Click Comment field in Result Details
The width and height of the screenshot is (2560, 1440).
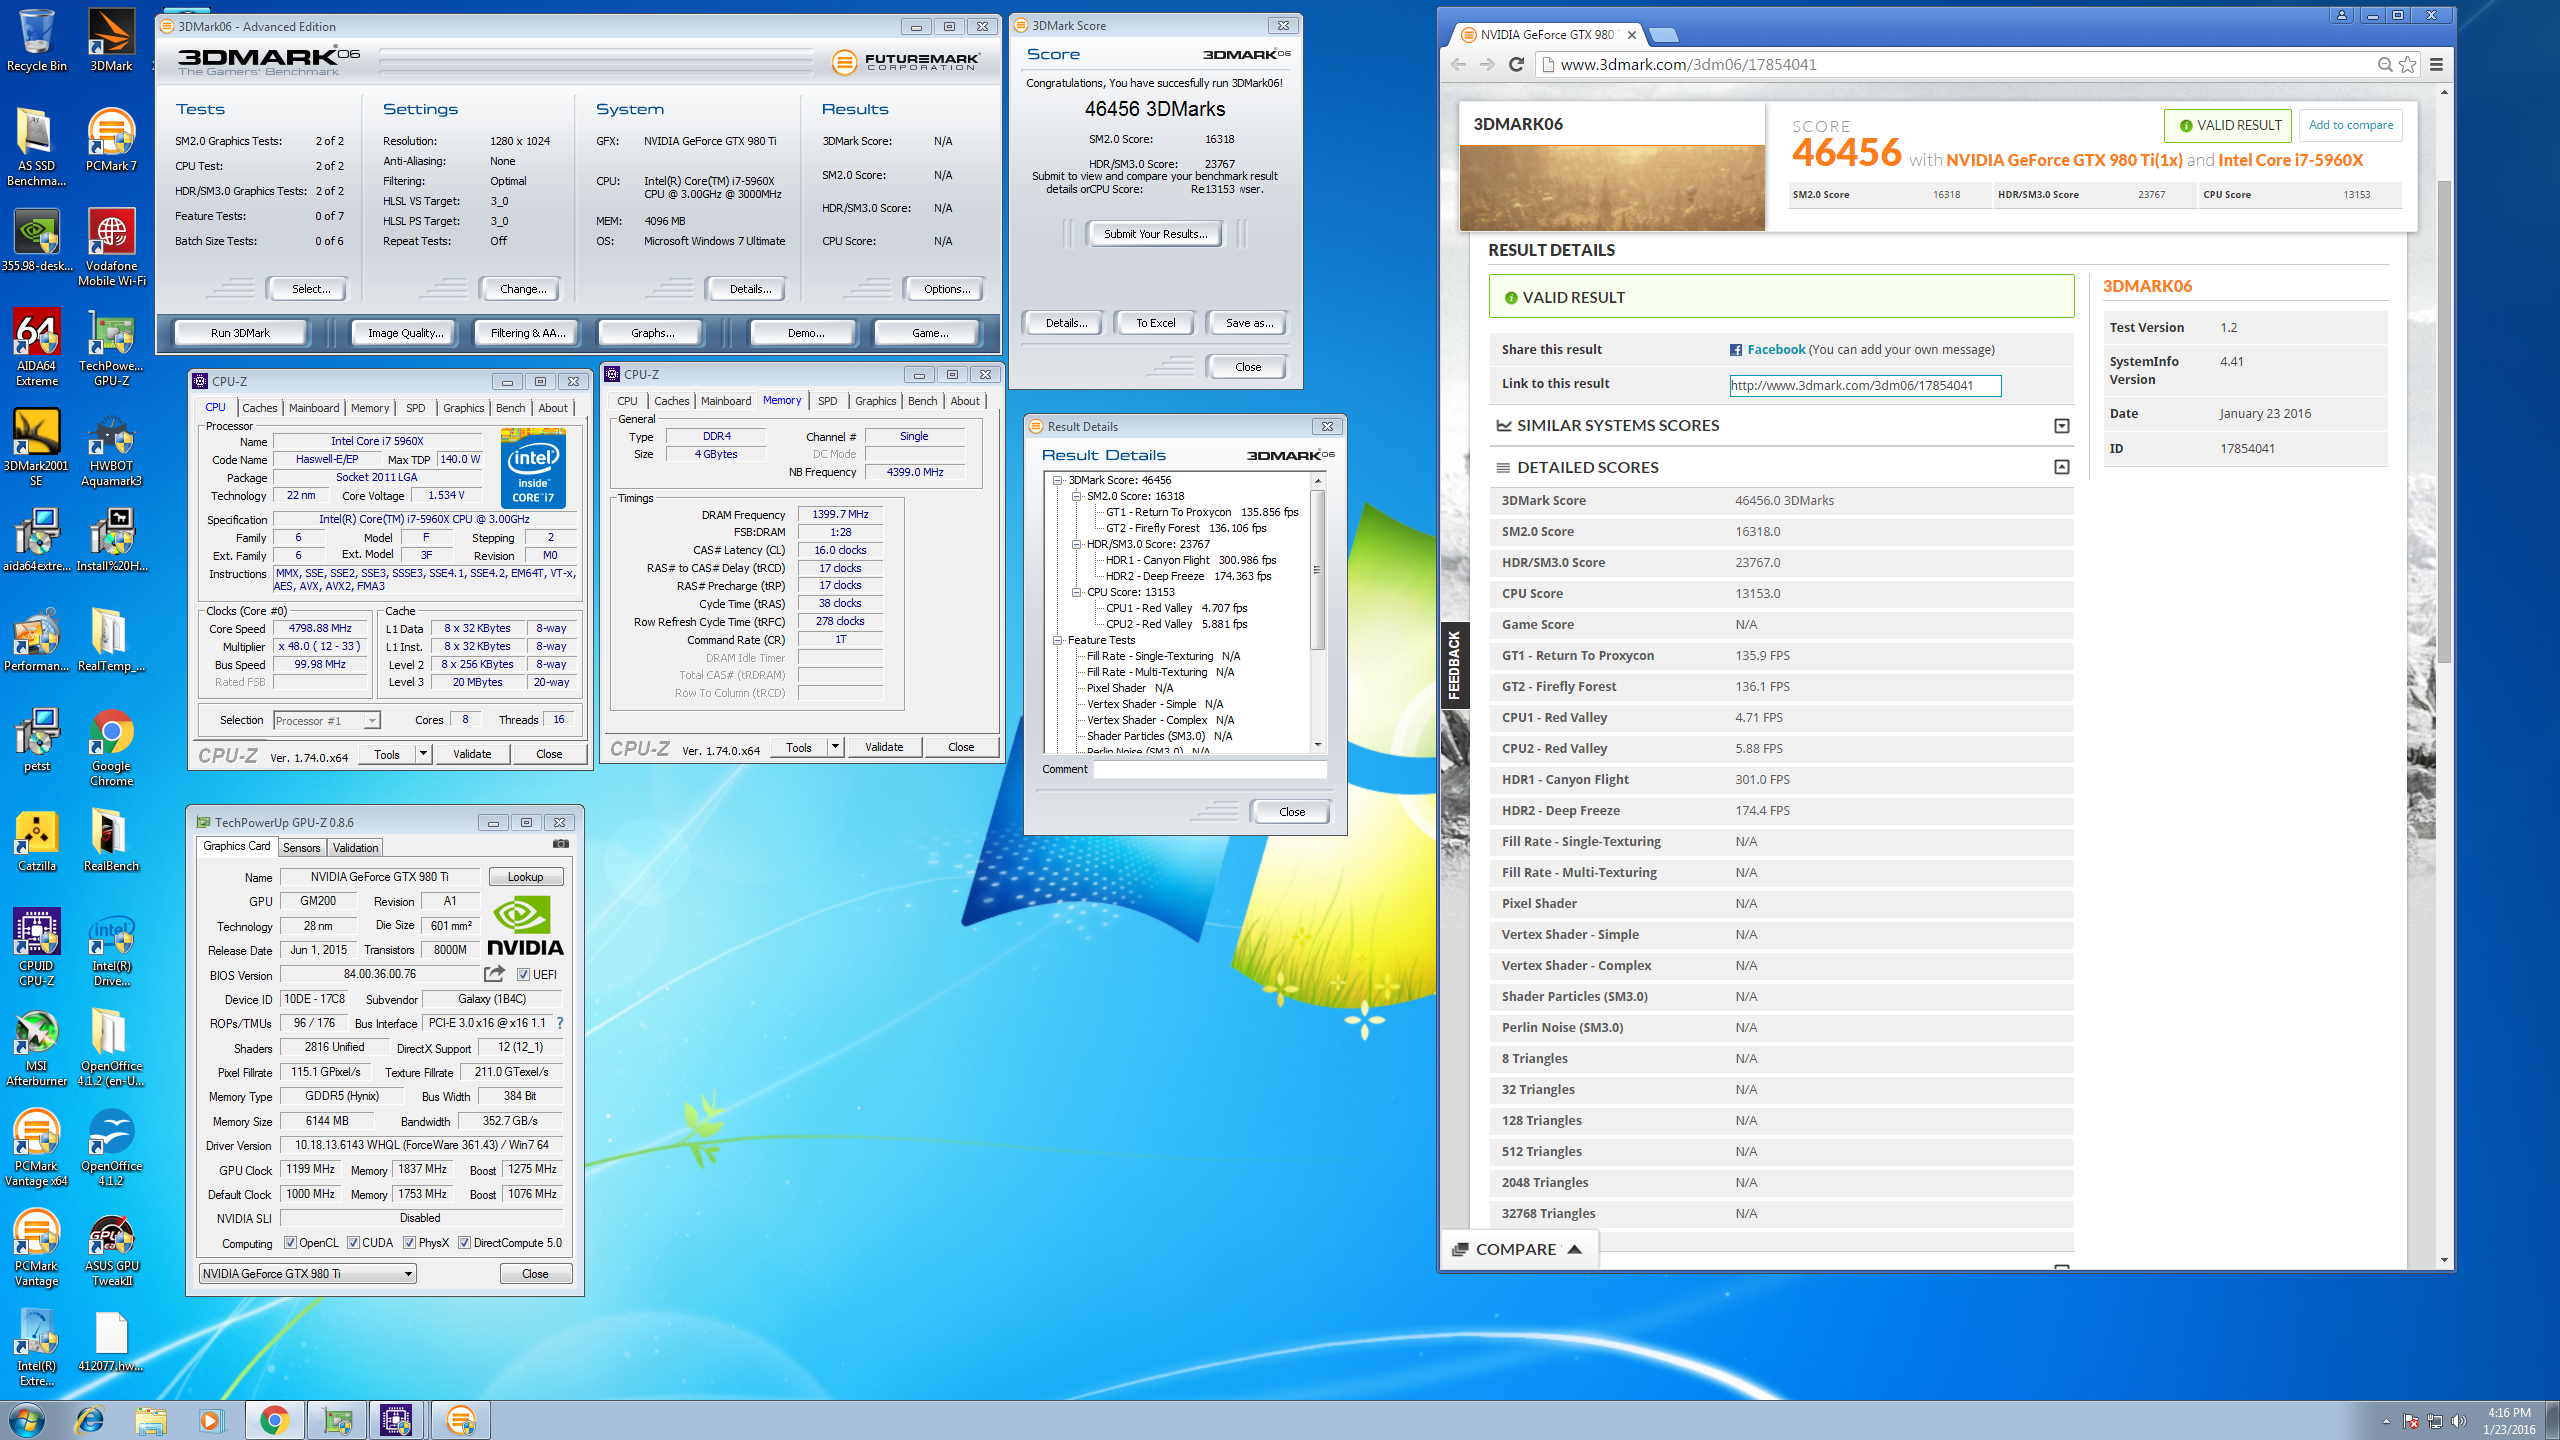1210,769
